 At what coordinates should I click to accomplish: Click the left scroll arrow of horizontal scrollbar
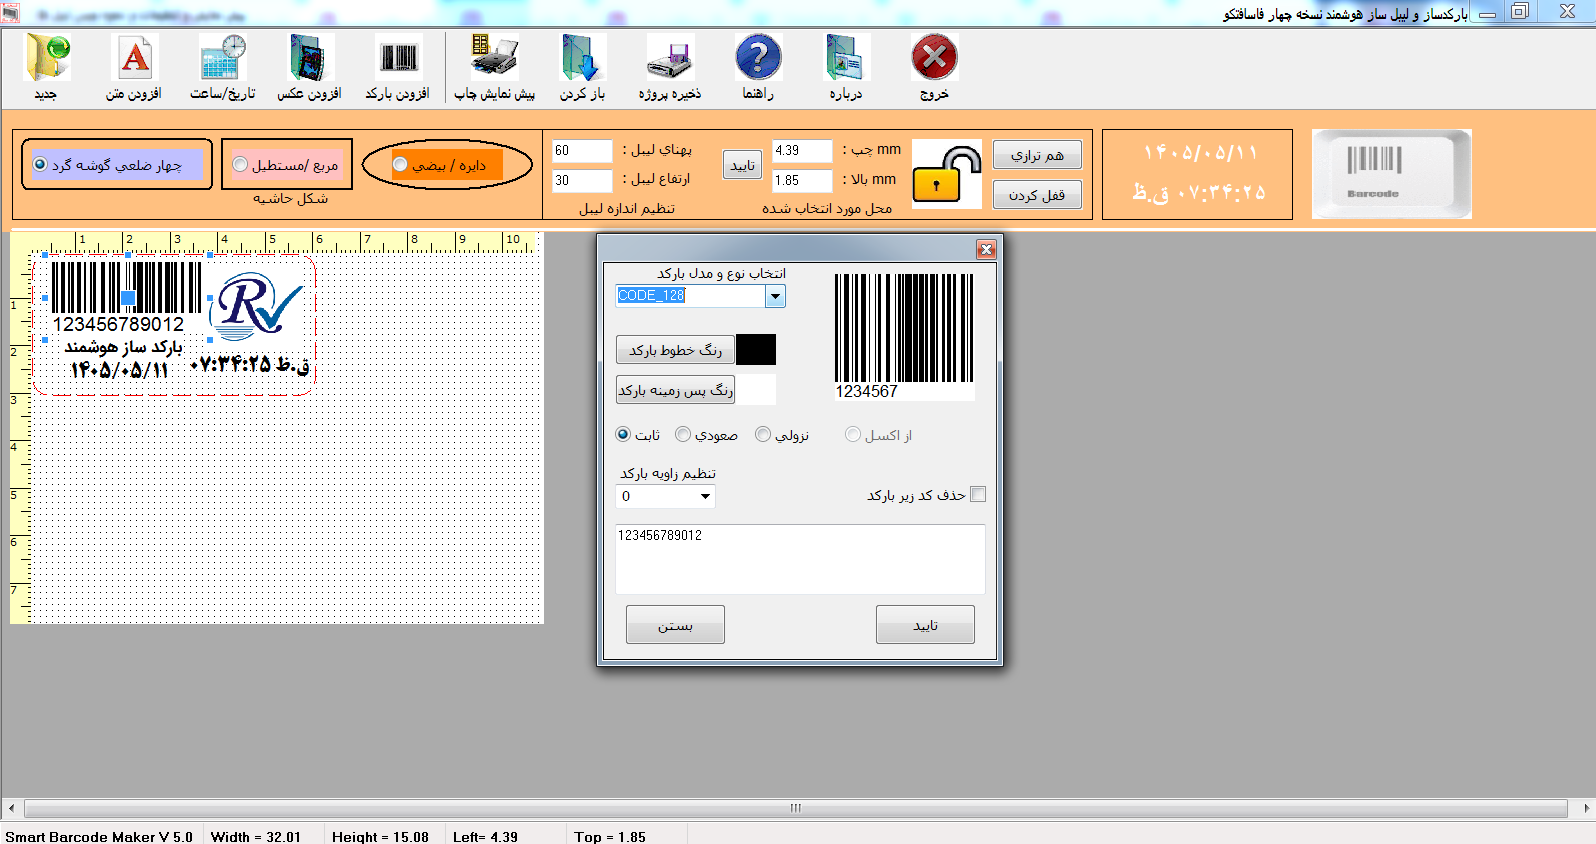(11, 808)
